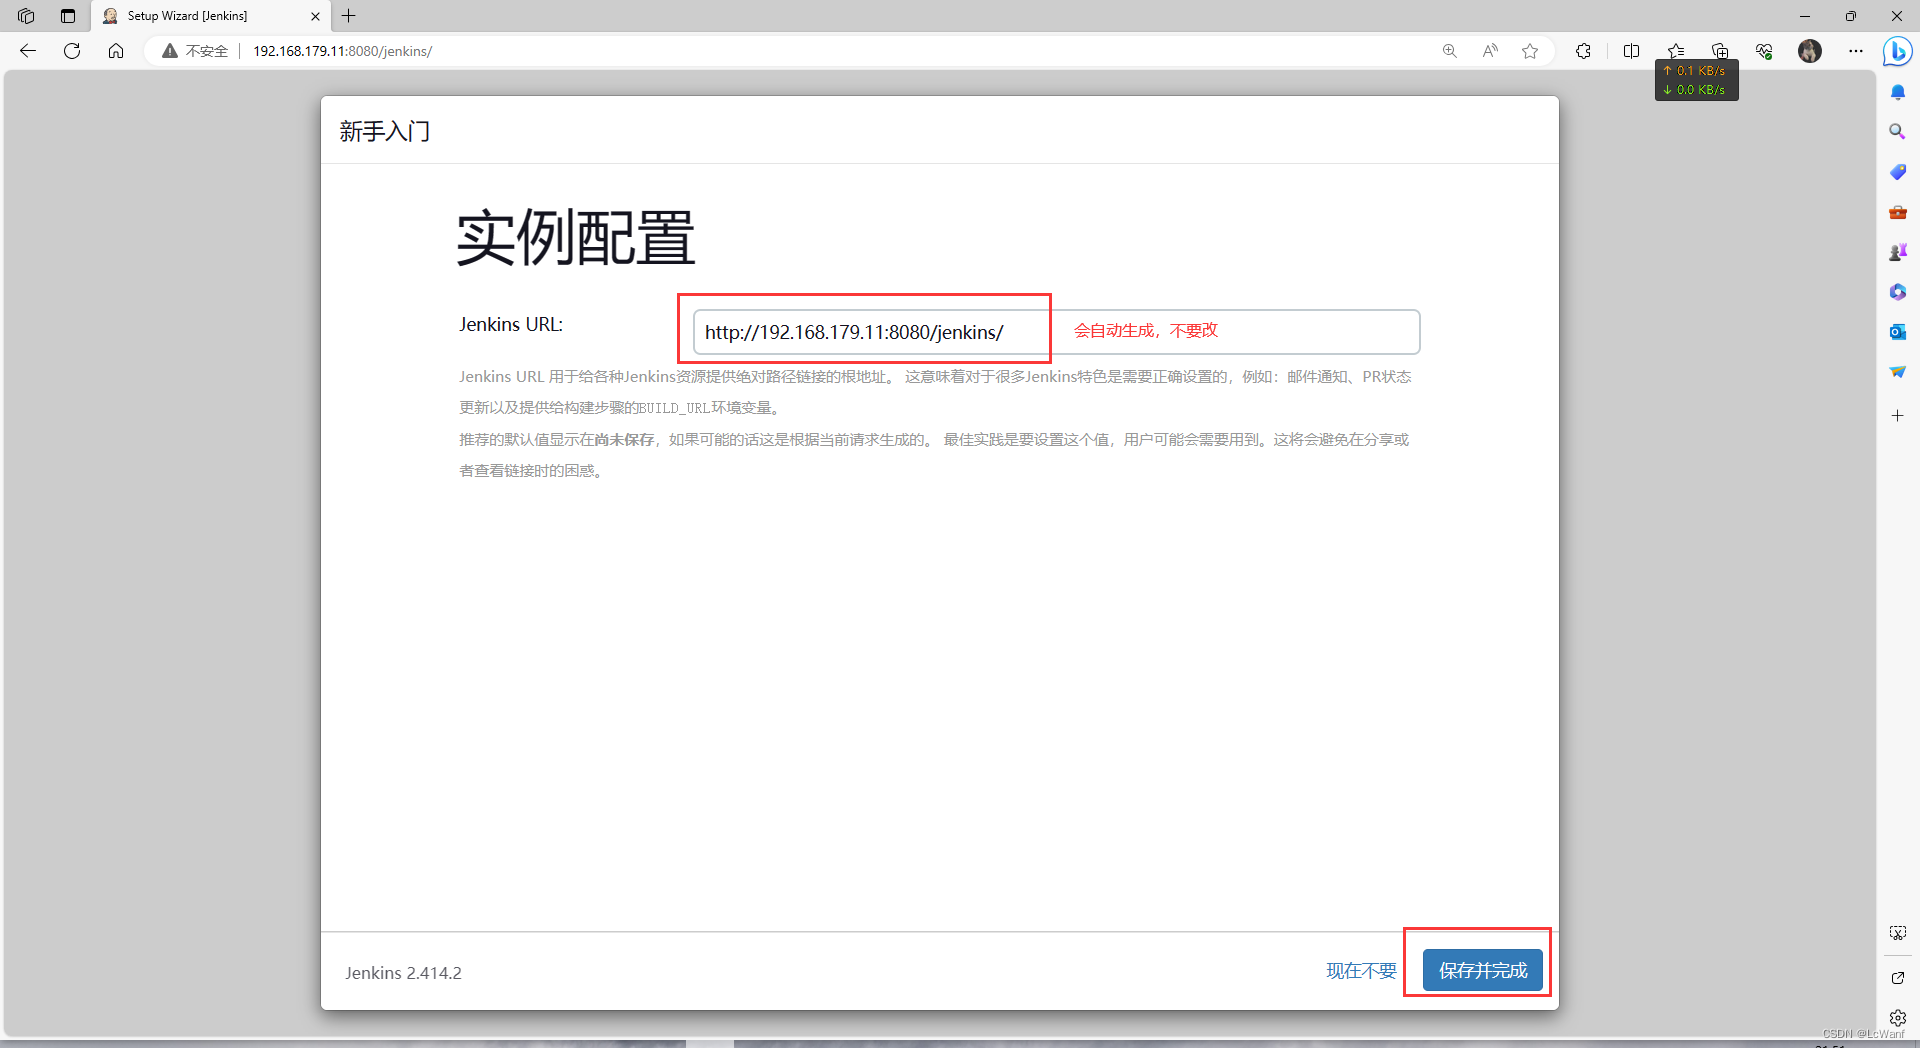Open the zoom magnifier in address bar

[1450, 51]
